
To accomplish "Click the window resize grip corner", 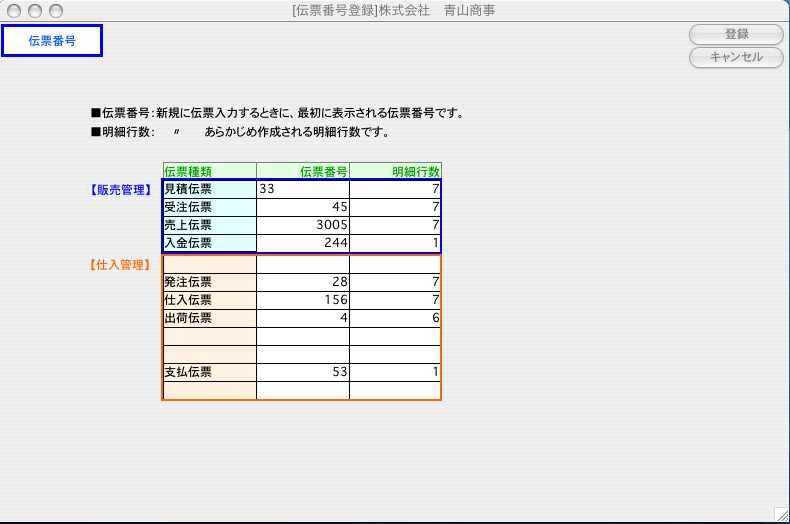I will [780, 514].
